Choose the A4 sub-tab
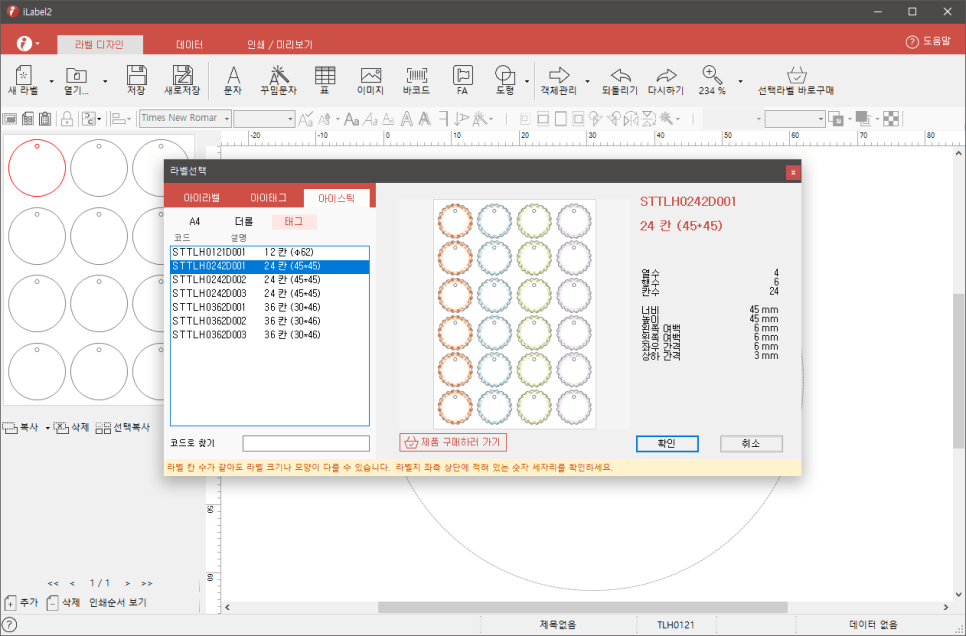Image resolution: width=966 pixels, height=636 pixels. coord(195,221)
